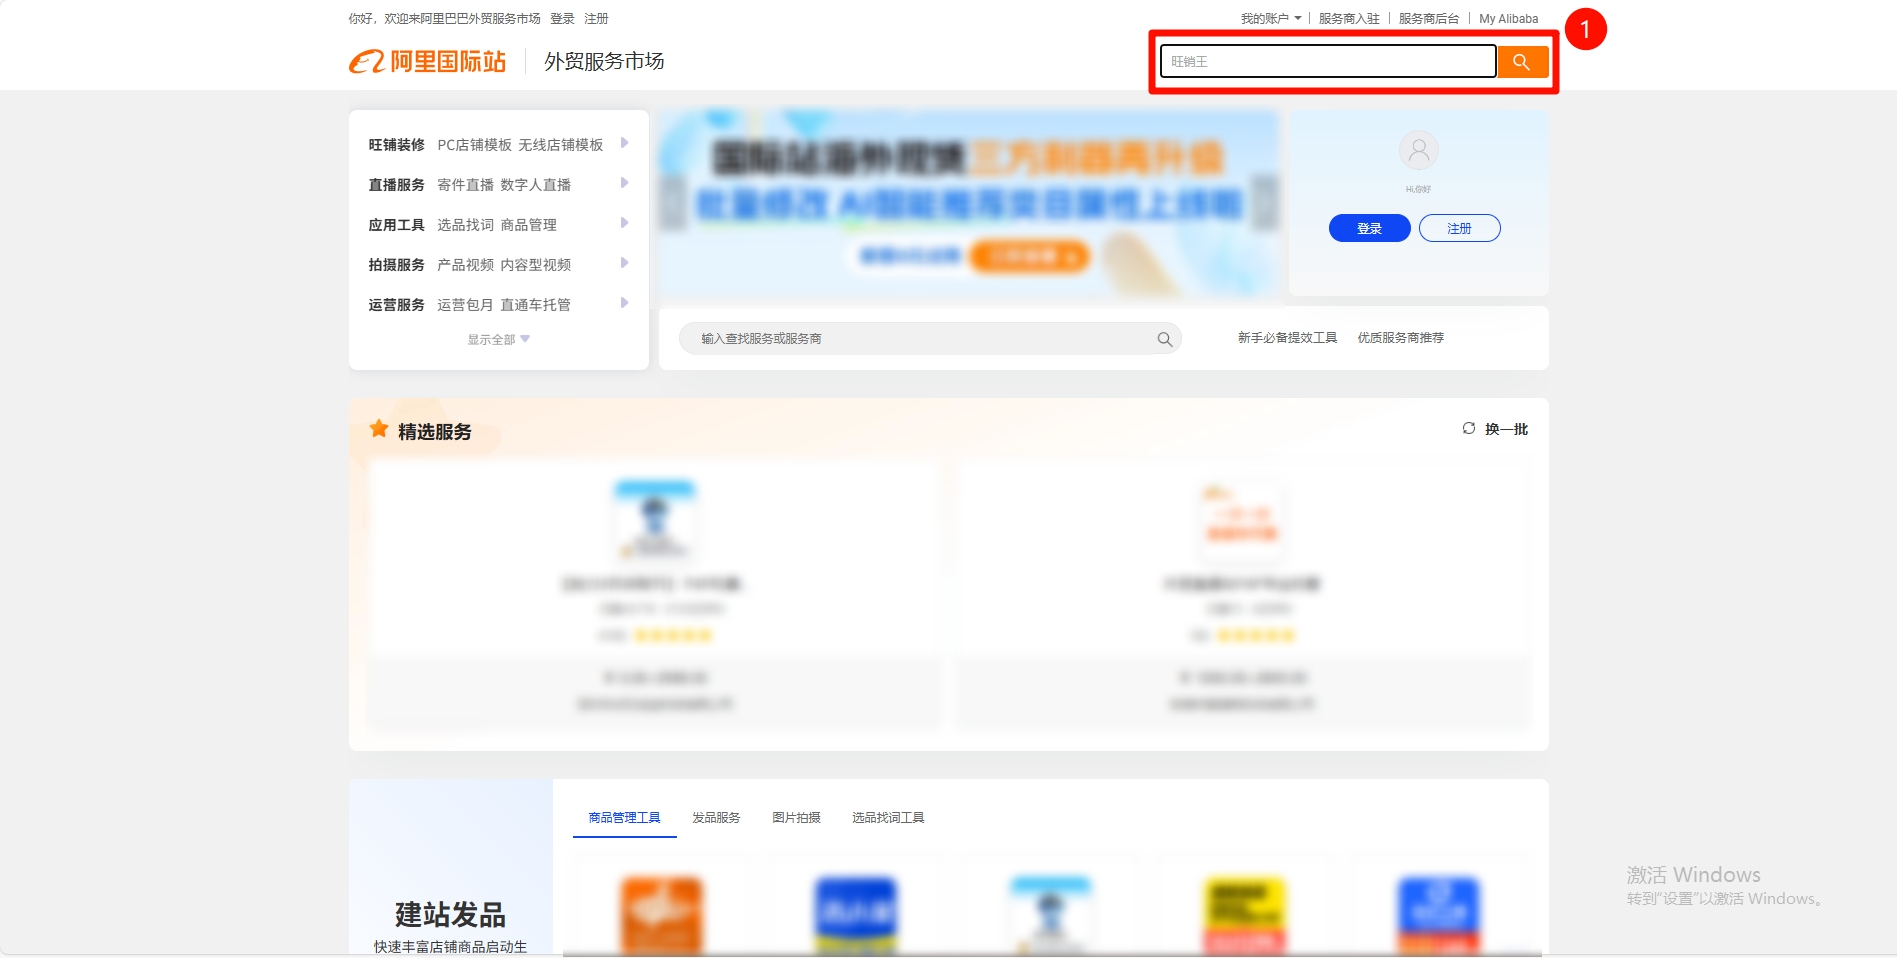Focus the top search field with 旺销王 placeholder

pos(1327,62)
